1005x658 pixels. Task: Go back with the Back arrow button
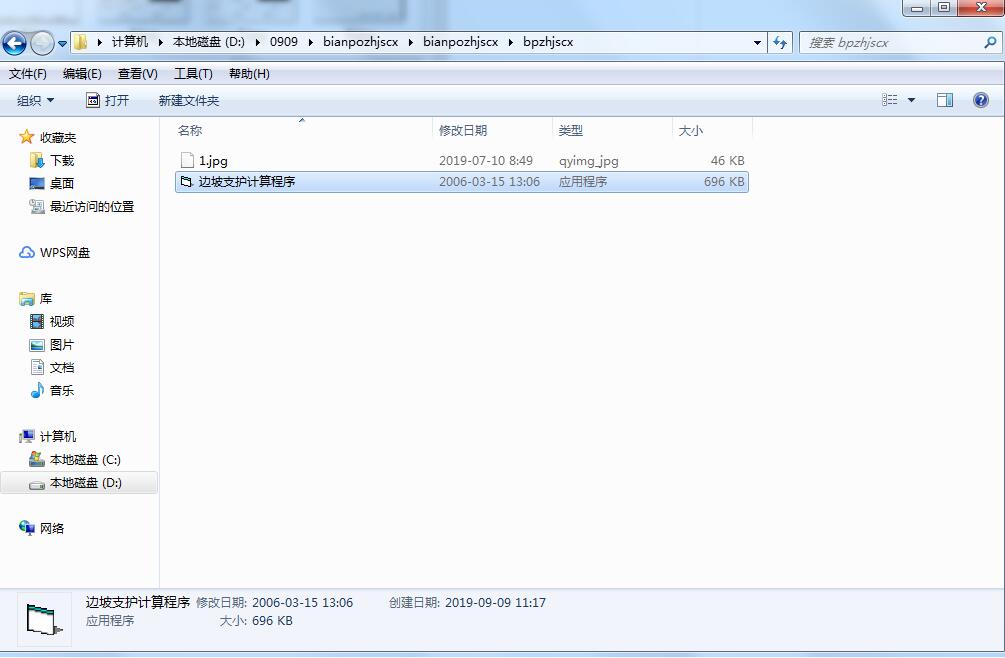pyautogui.click(x=14, y=44)
